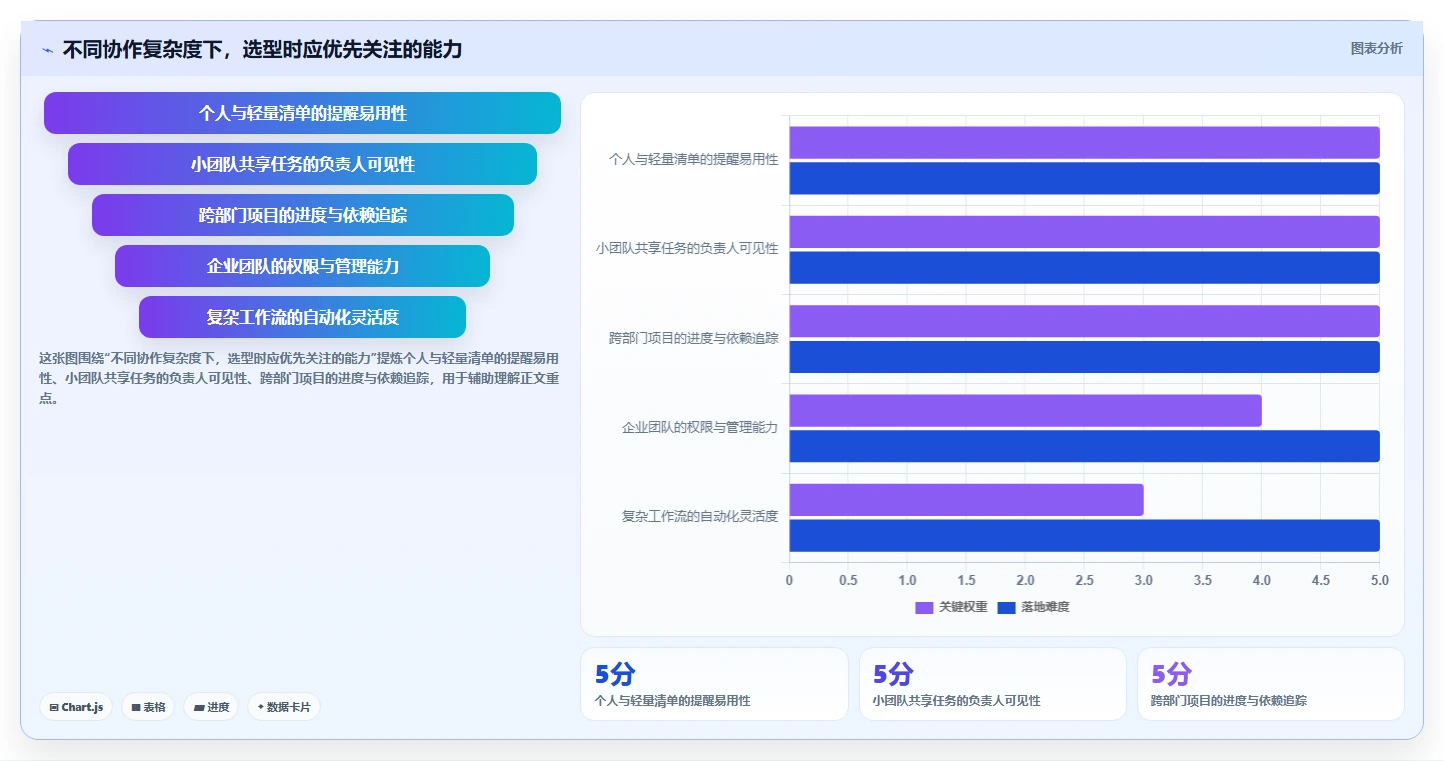Select funnel stage 跨部门项目的进度与依赖追踪
The image size is (1444, 761).
302,215
